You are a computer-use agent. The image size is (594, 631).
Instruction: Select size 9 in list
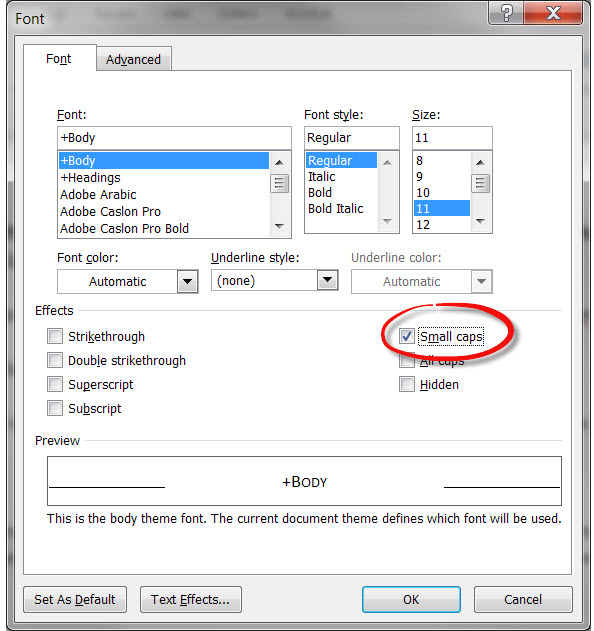pos(442,177)
